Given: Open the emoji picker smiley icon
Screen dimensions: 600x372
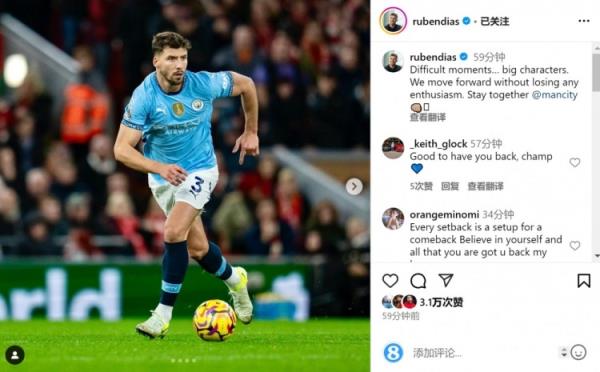Looking at the screenshot, I should [578, 352].
